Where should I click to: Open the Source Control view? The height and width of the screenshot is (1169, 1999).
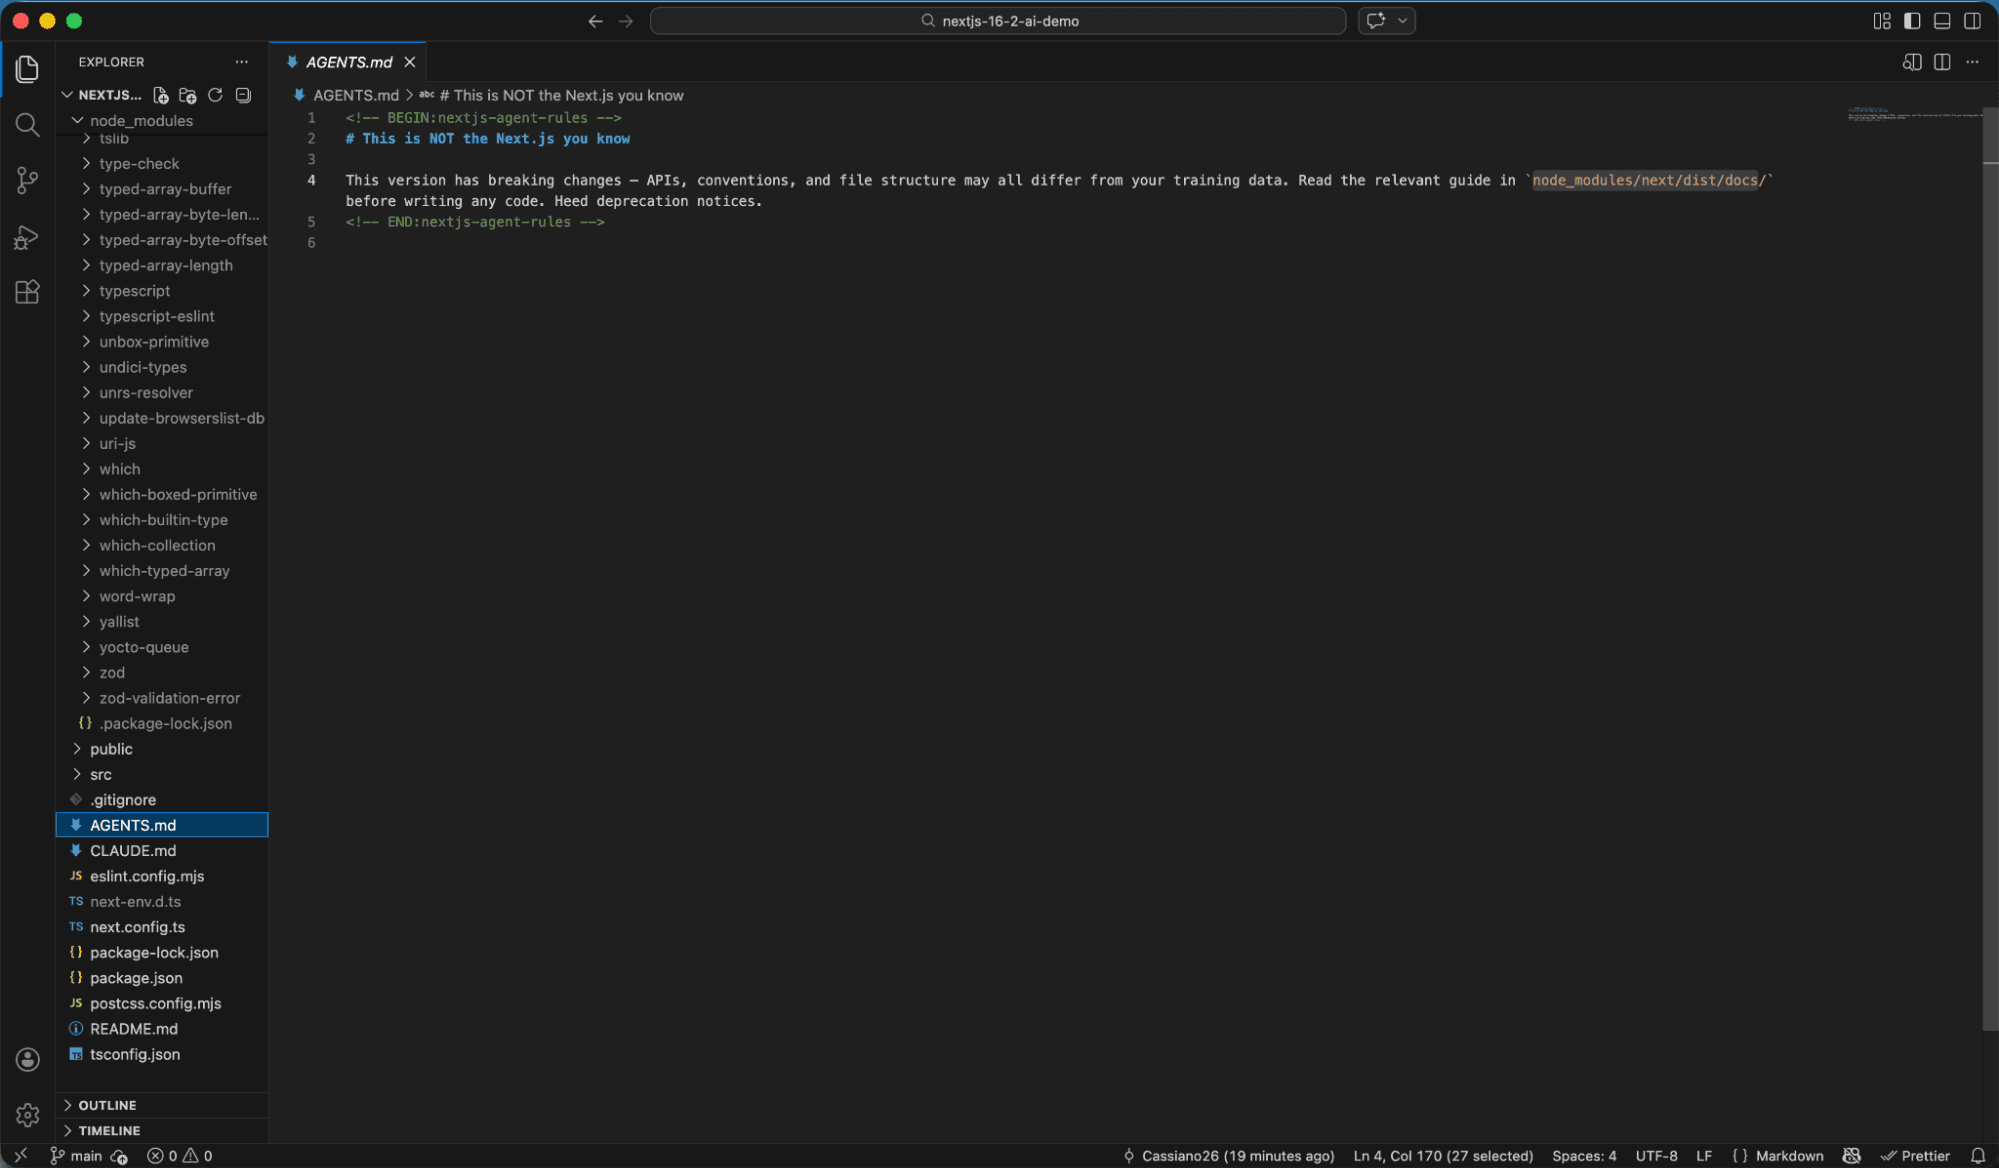[x=27, y=180]
